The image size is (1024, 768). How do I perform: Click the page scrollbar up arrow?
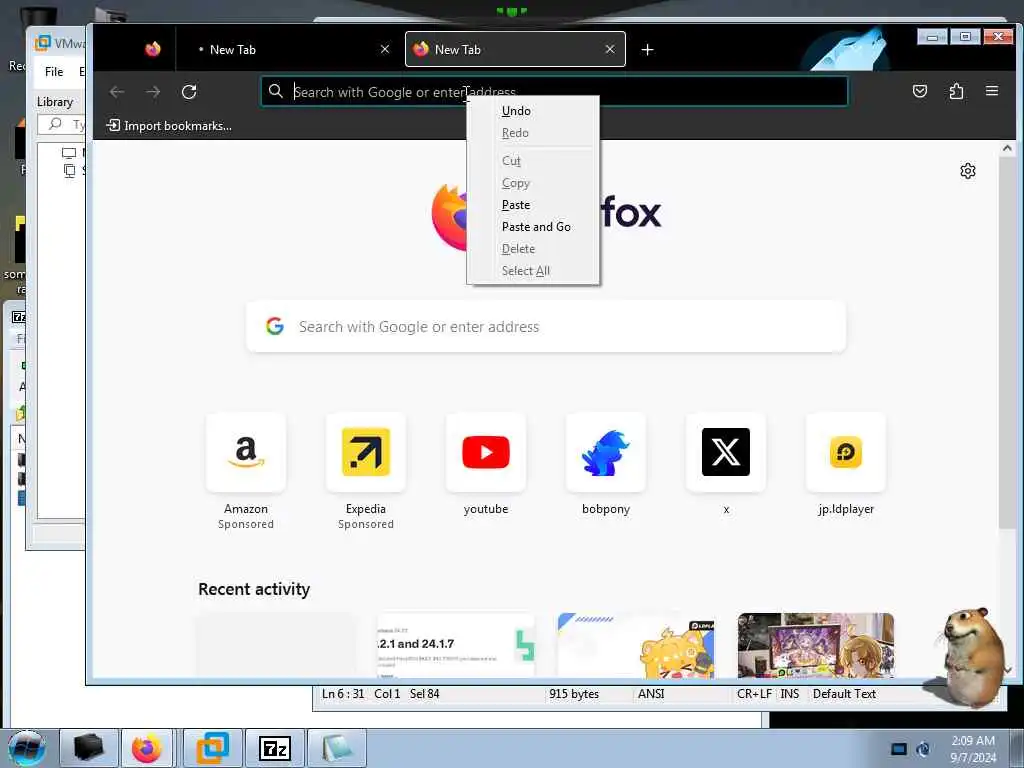[x=1007, y=149]
